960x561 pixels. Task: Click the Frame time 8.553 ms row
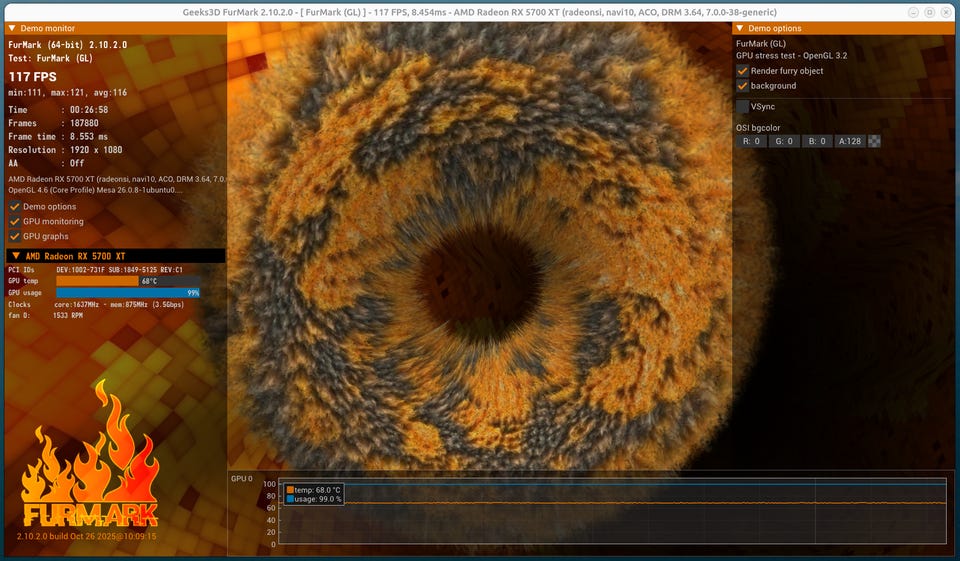click(x=58, y=137)
